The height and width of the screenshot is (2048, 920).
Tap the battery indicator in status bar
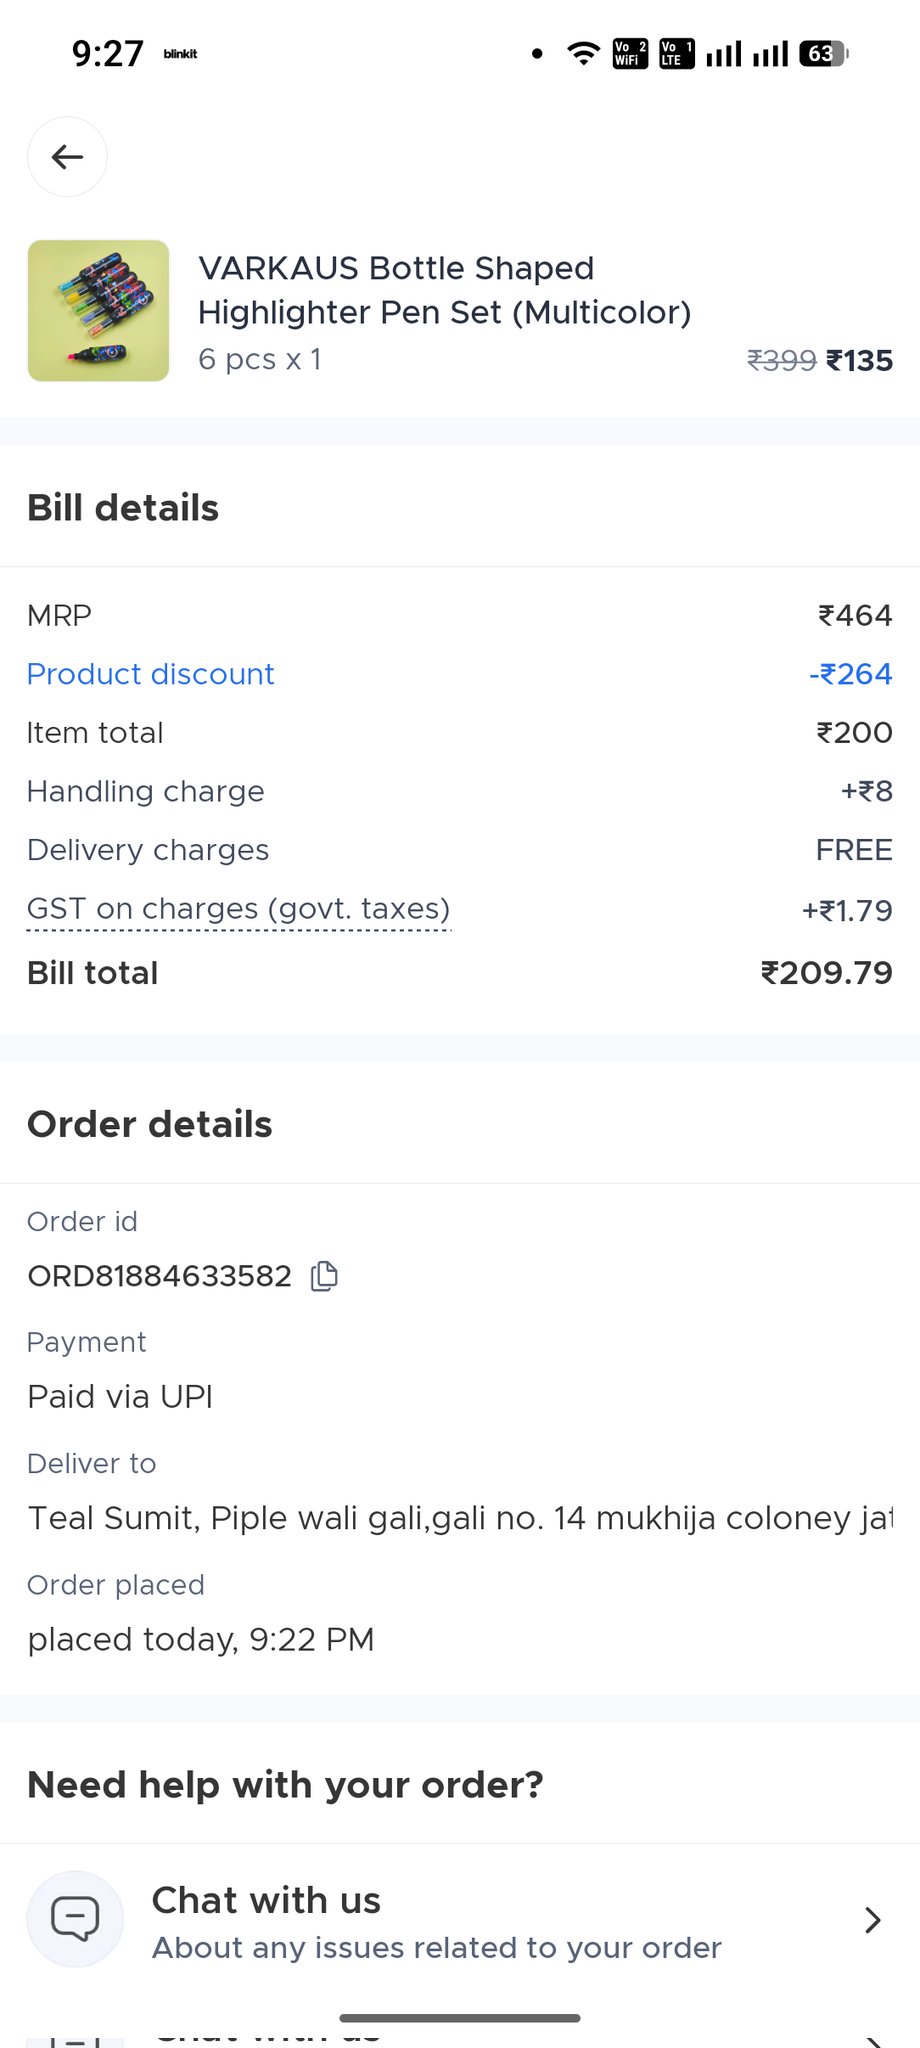tap(823, 53)
